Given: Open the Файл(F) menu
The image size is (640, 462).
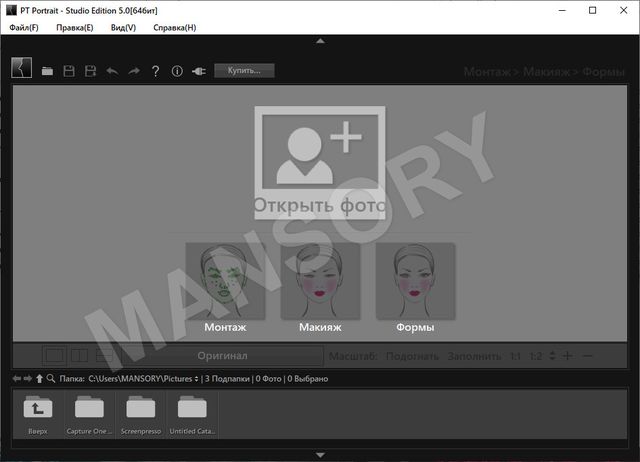Looking at the screenshot, I should 24,27.
